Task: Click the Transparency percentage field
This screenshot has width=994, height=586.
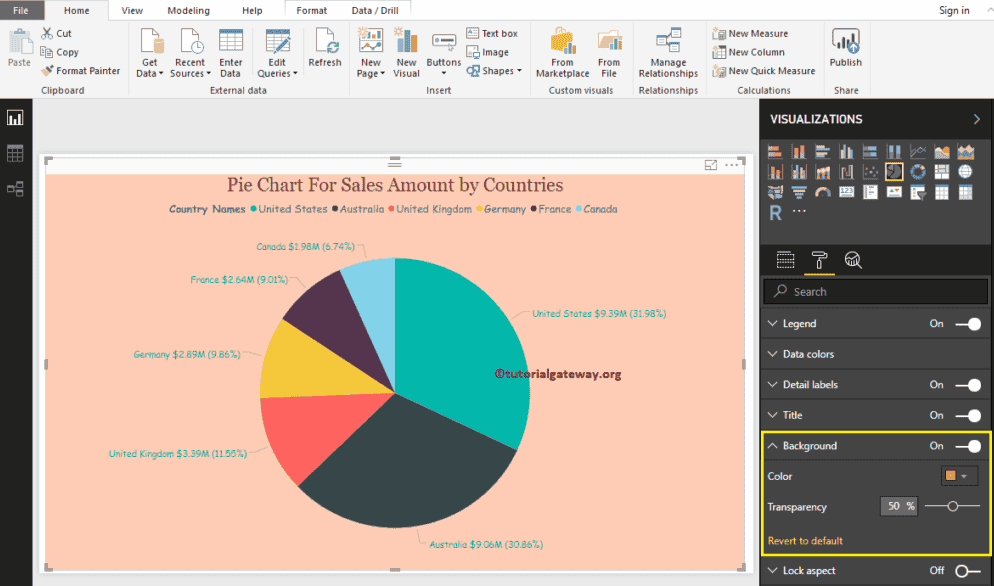Action: click(899, 506)
